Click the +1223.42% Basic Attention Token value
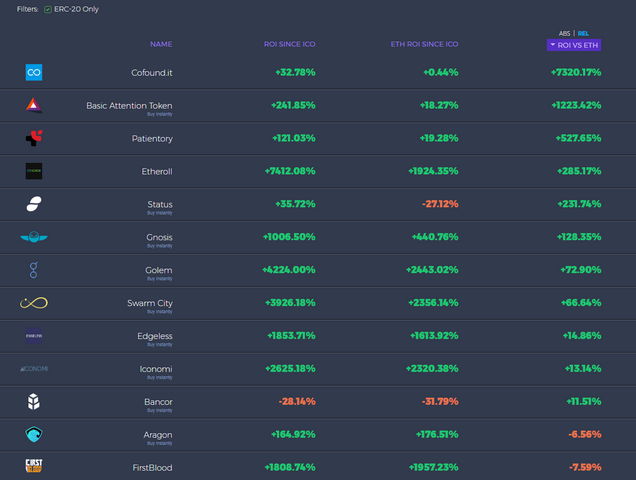636x480 pixels. (576, 105)
